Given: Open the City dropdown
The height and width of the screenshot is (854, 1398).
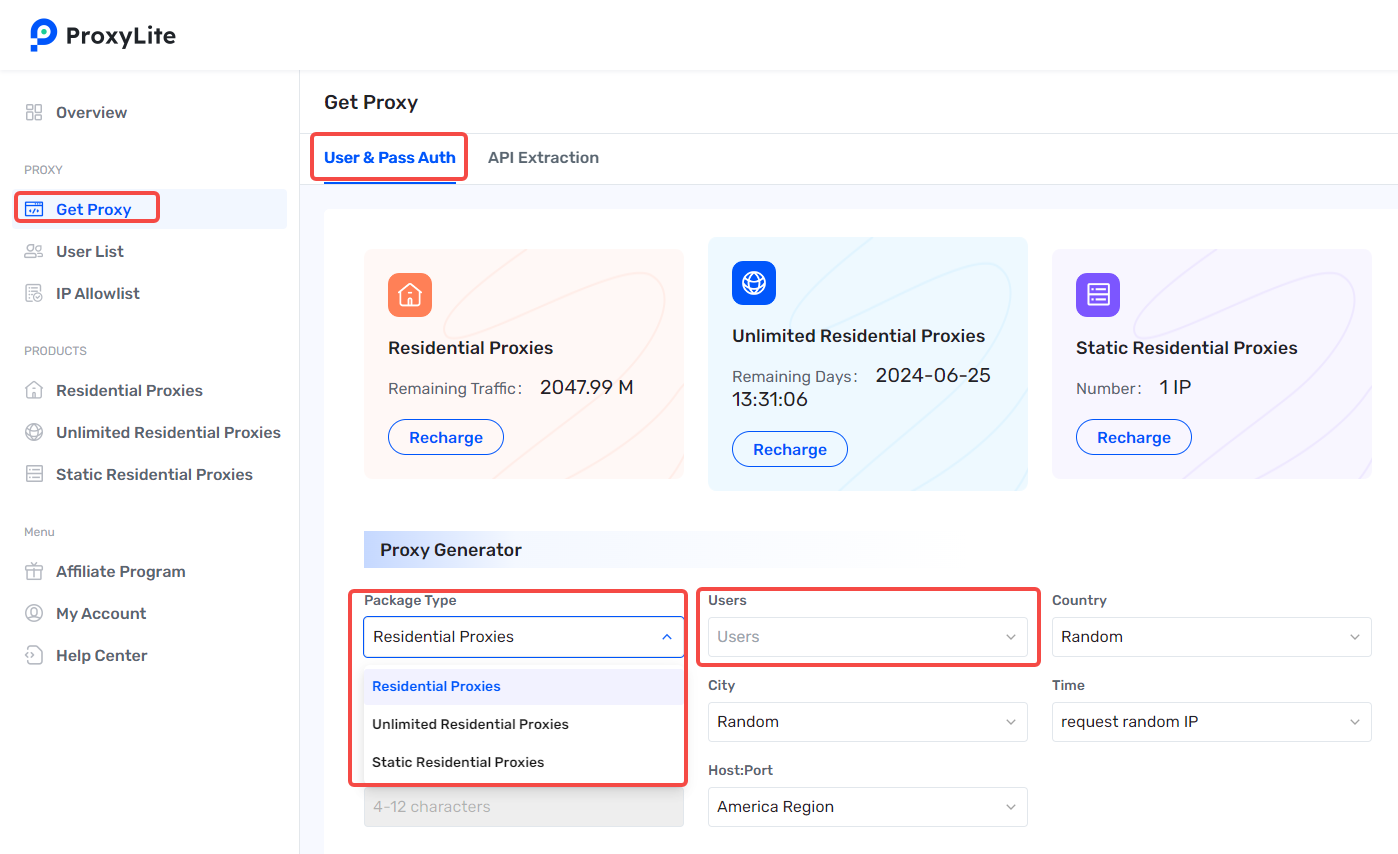Looking at the screenshot, I should (868, 721).
